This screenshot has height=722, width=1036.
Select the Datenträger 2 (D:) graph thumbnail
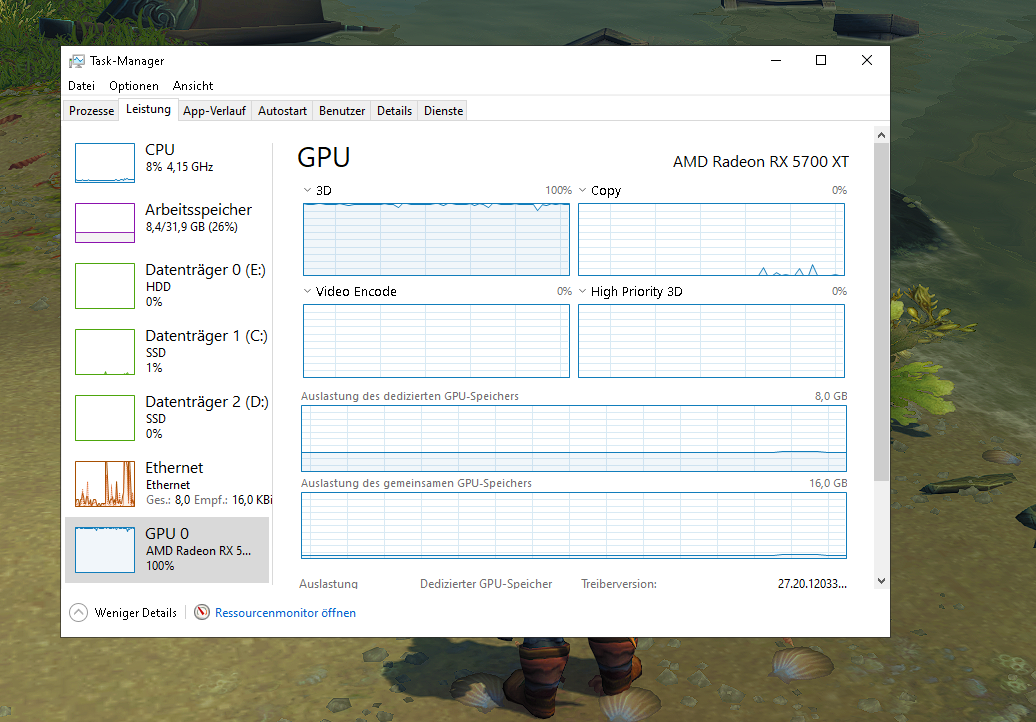(105, 418)
